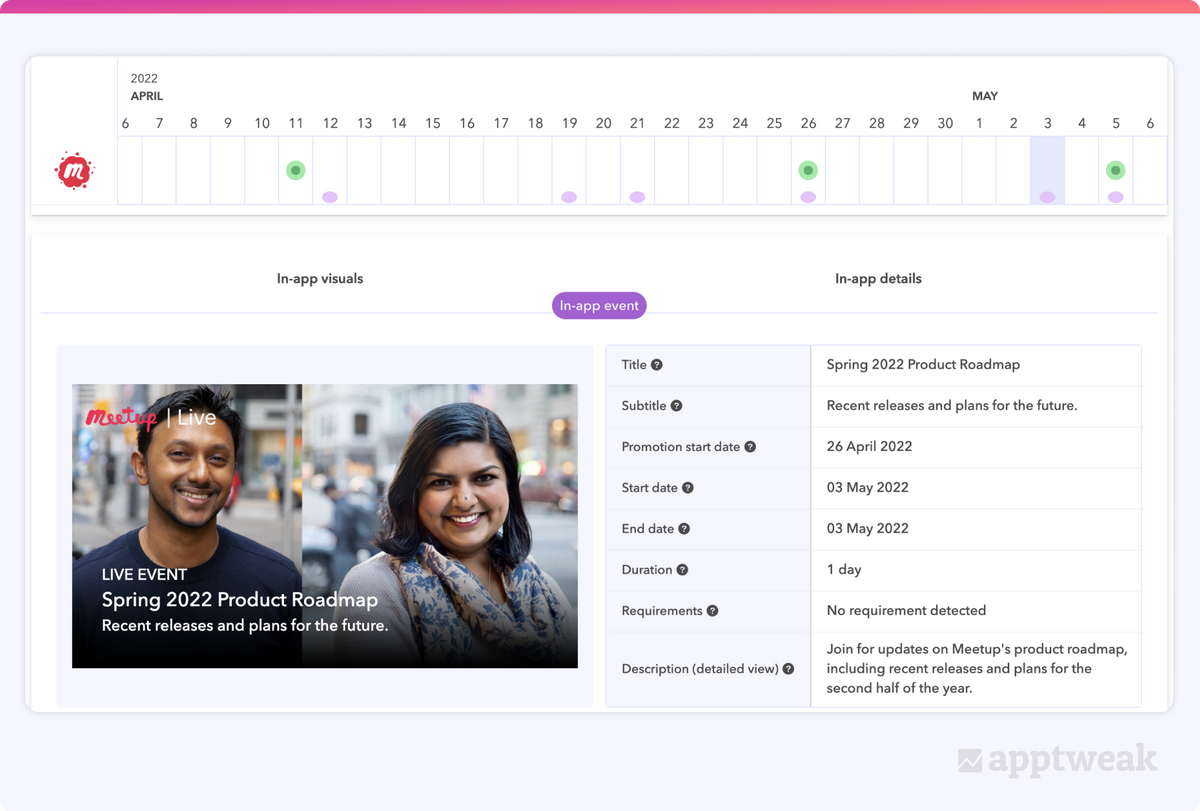The height and width of the screenshot is (811, 1200).
Task: Open the Spring 2022 Product Roadmap event image
Action: click(325, 526)
